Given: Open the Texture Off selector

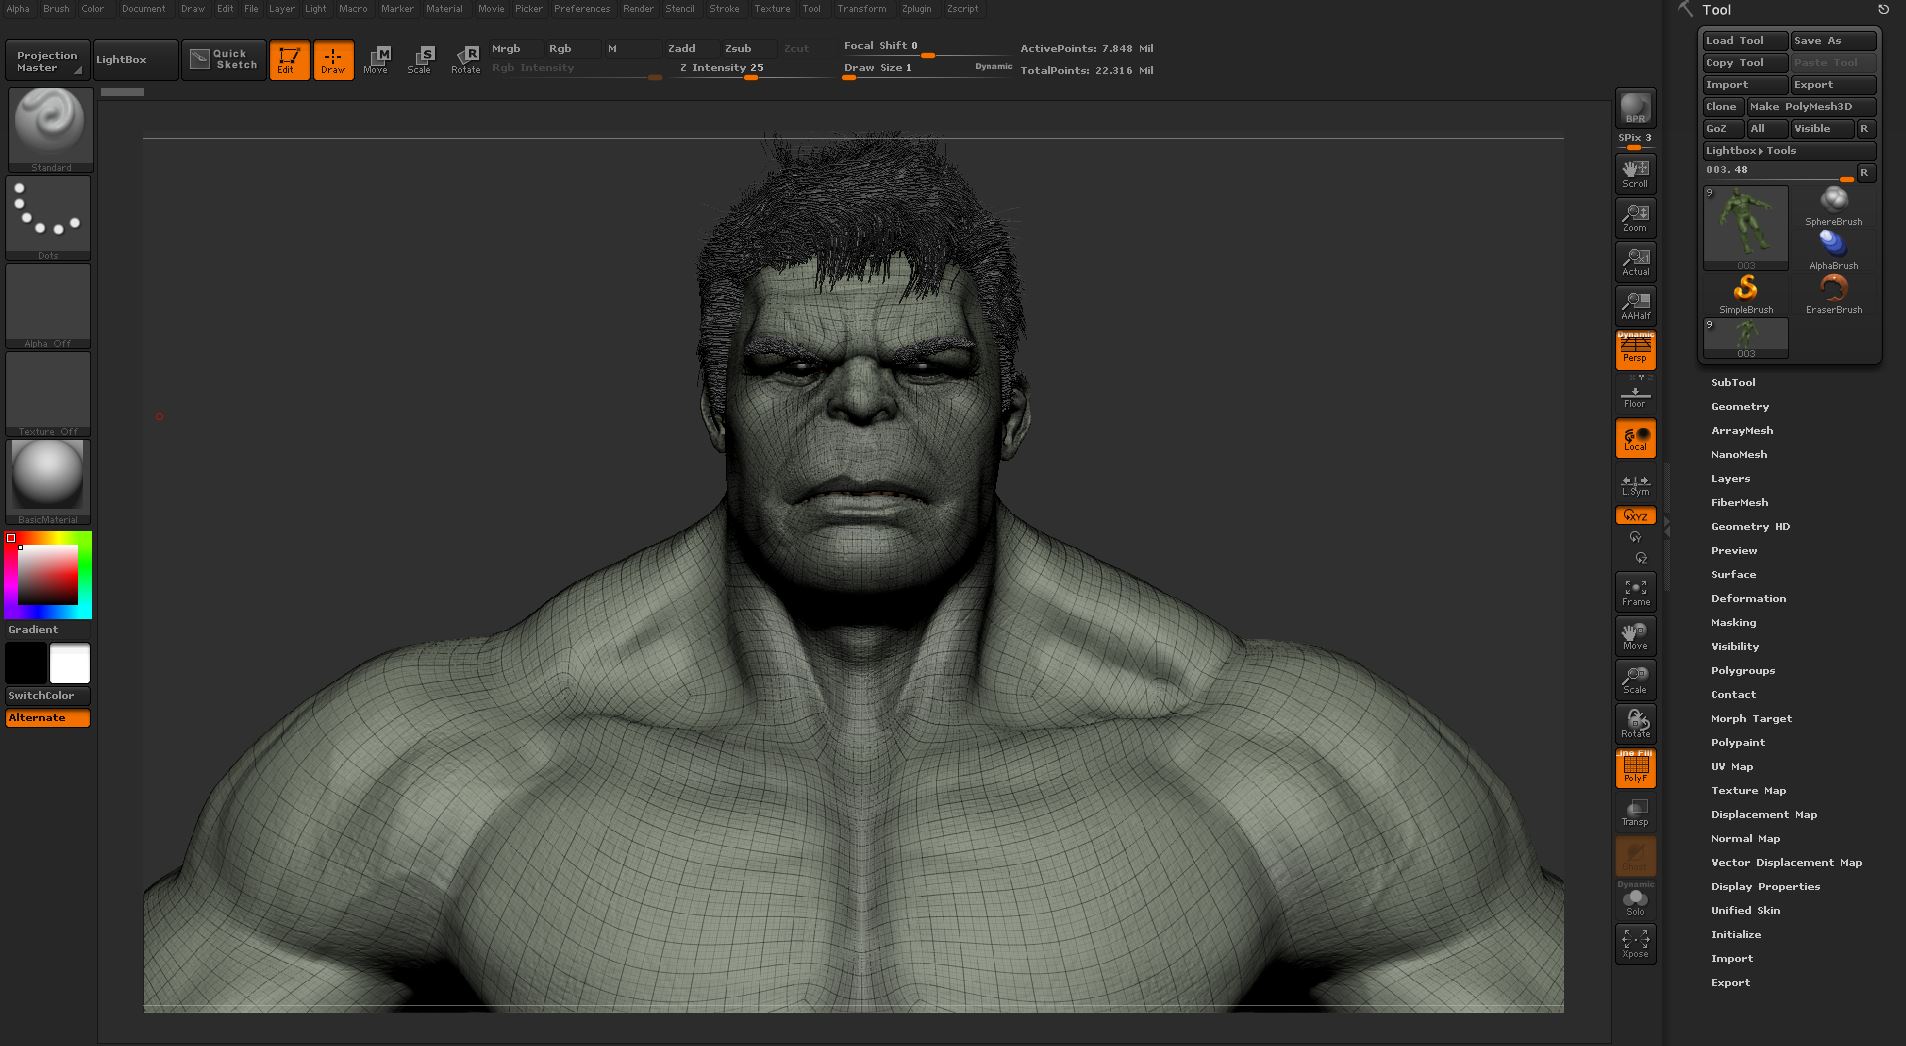Looking at the screenshot, I should [x=48, y=394].
